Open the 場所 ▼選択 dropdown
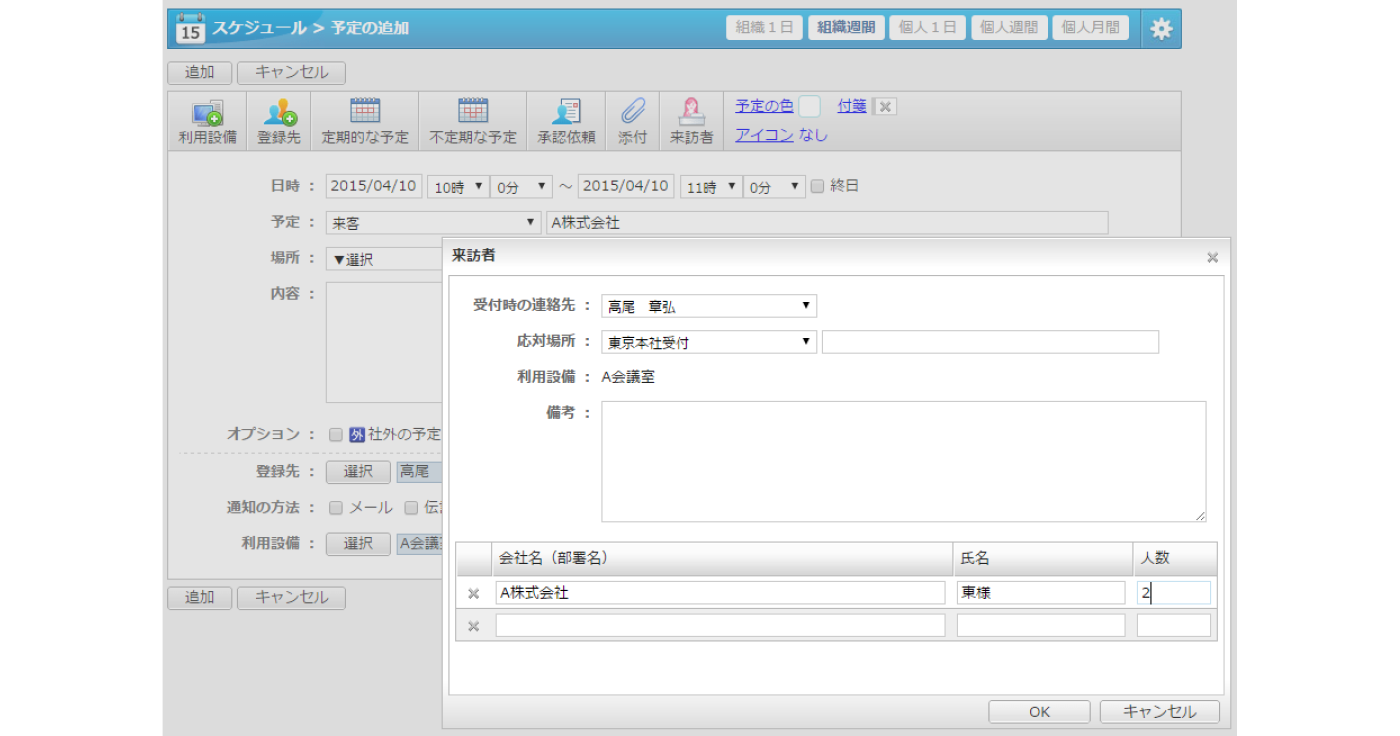The image size is (1400, 736). (x=385, y=259)
